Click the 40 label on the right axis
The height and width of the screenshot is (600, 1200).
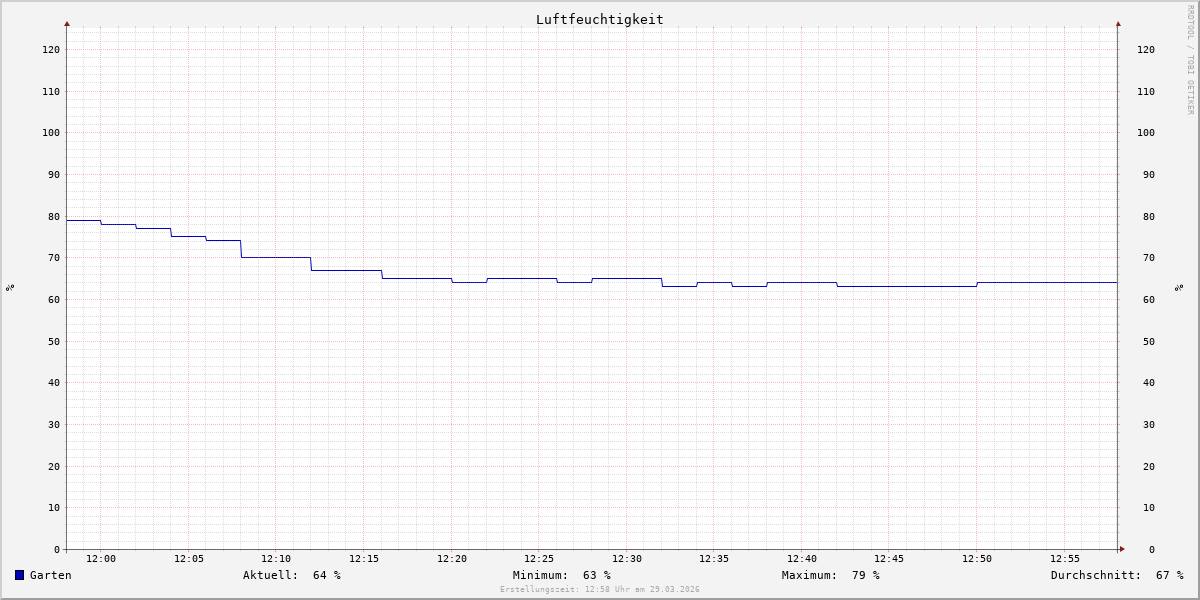pos(1149,382)
